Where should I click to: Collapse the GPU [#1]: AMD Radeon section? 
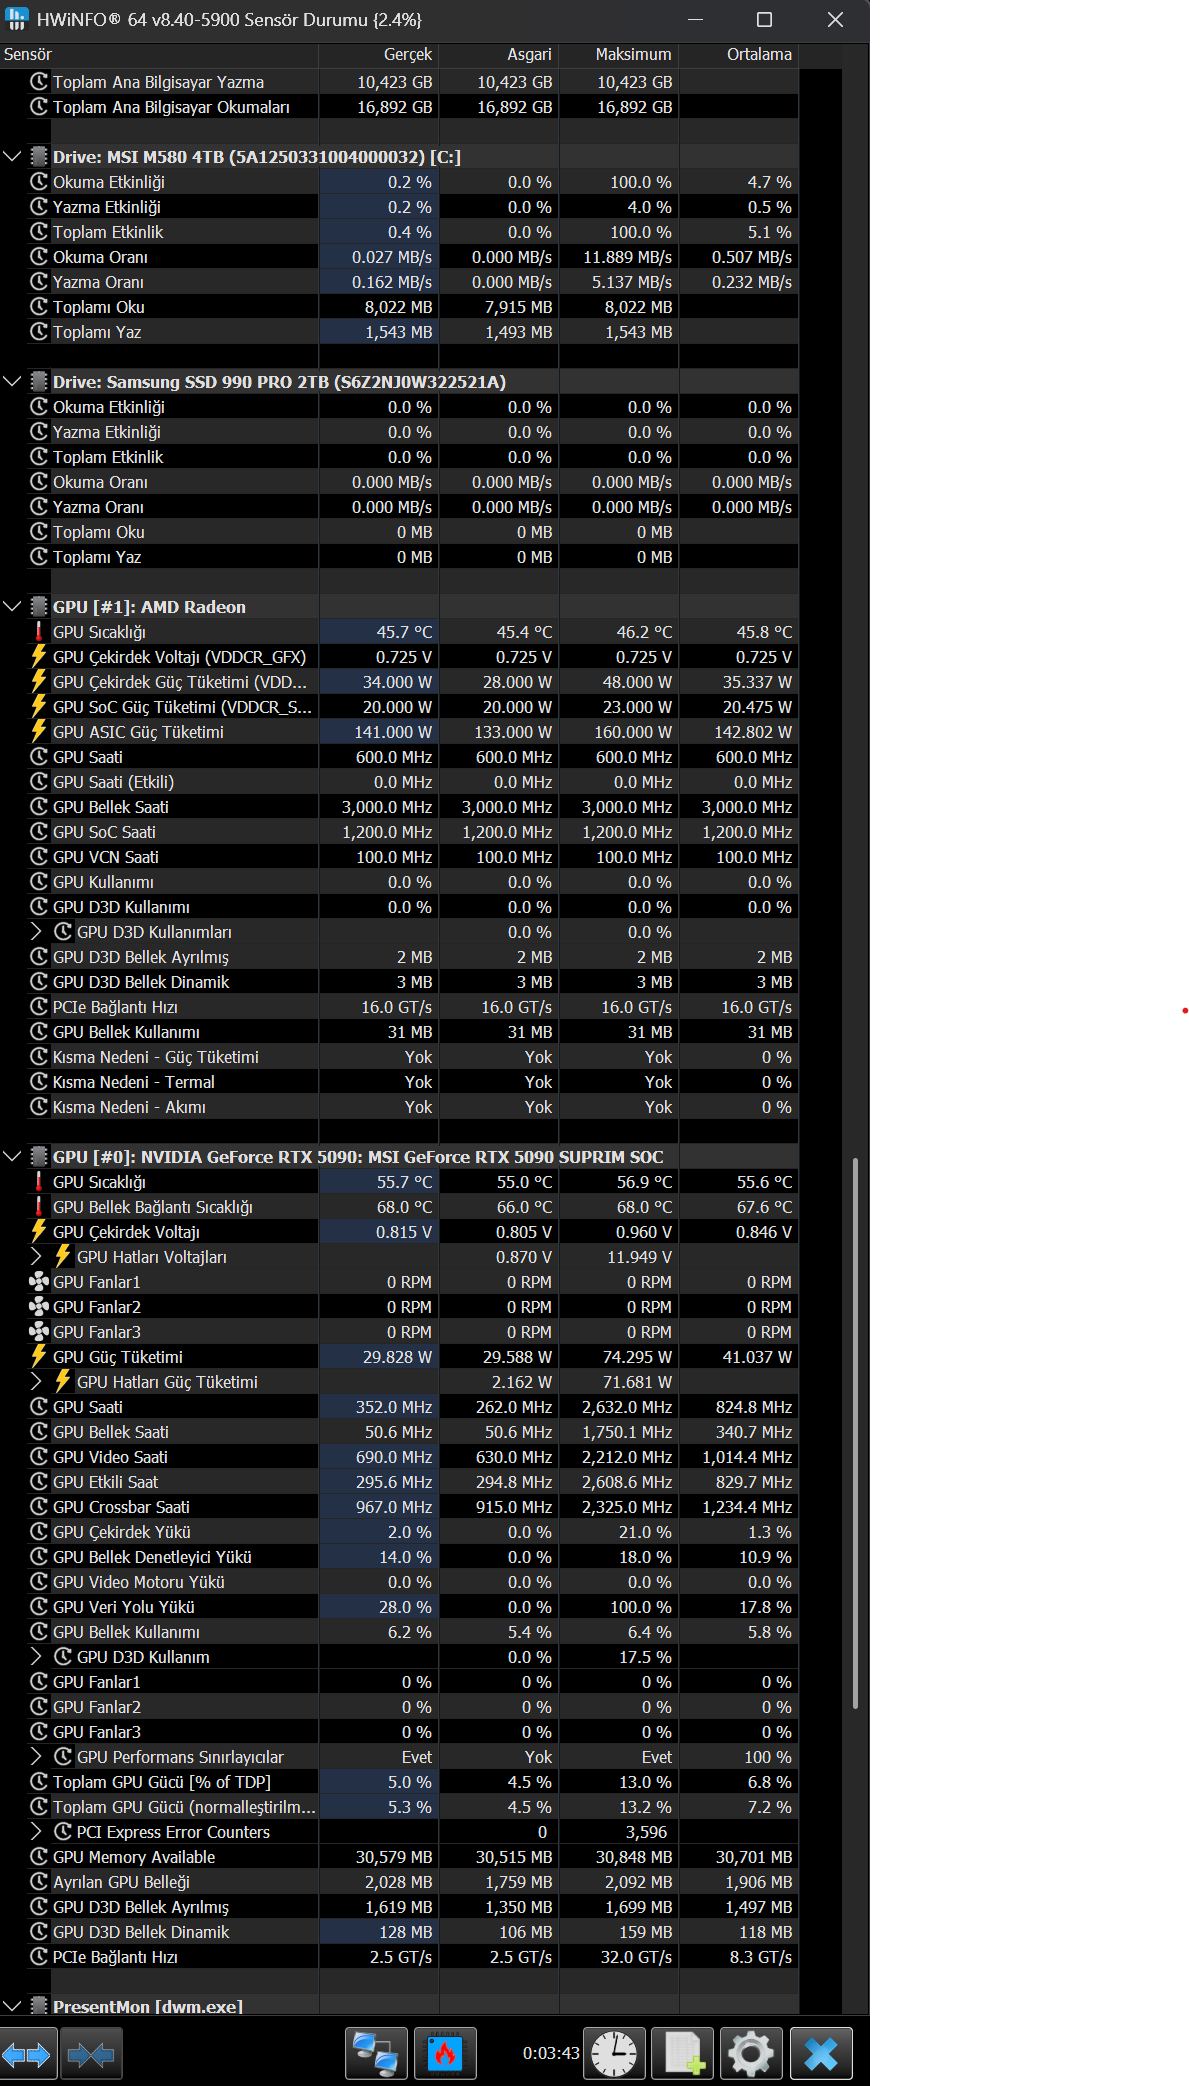click(x=12, y=607)
